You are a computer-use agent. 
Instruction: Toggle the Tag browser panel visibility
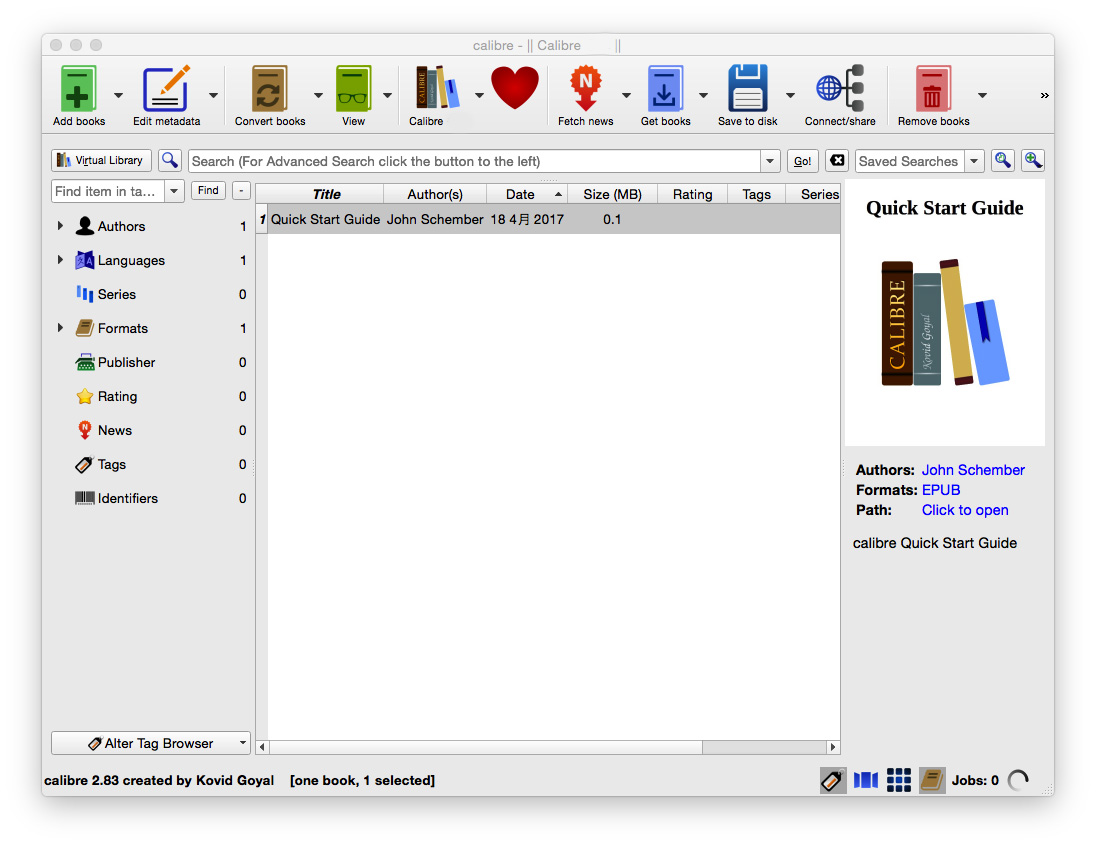coord(832,780)
